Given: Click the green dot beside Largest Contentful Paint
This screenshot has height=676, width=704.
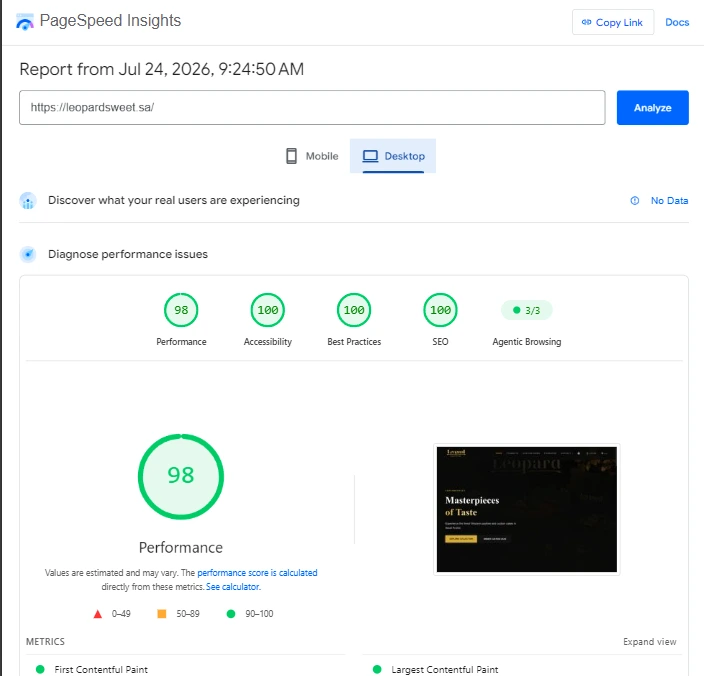Looking at the screenshot, I should point(377,669).
